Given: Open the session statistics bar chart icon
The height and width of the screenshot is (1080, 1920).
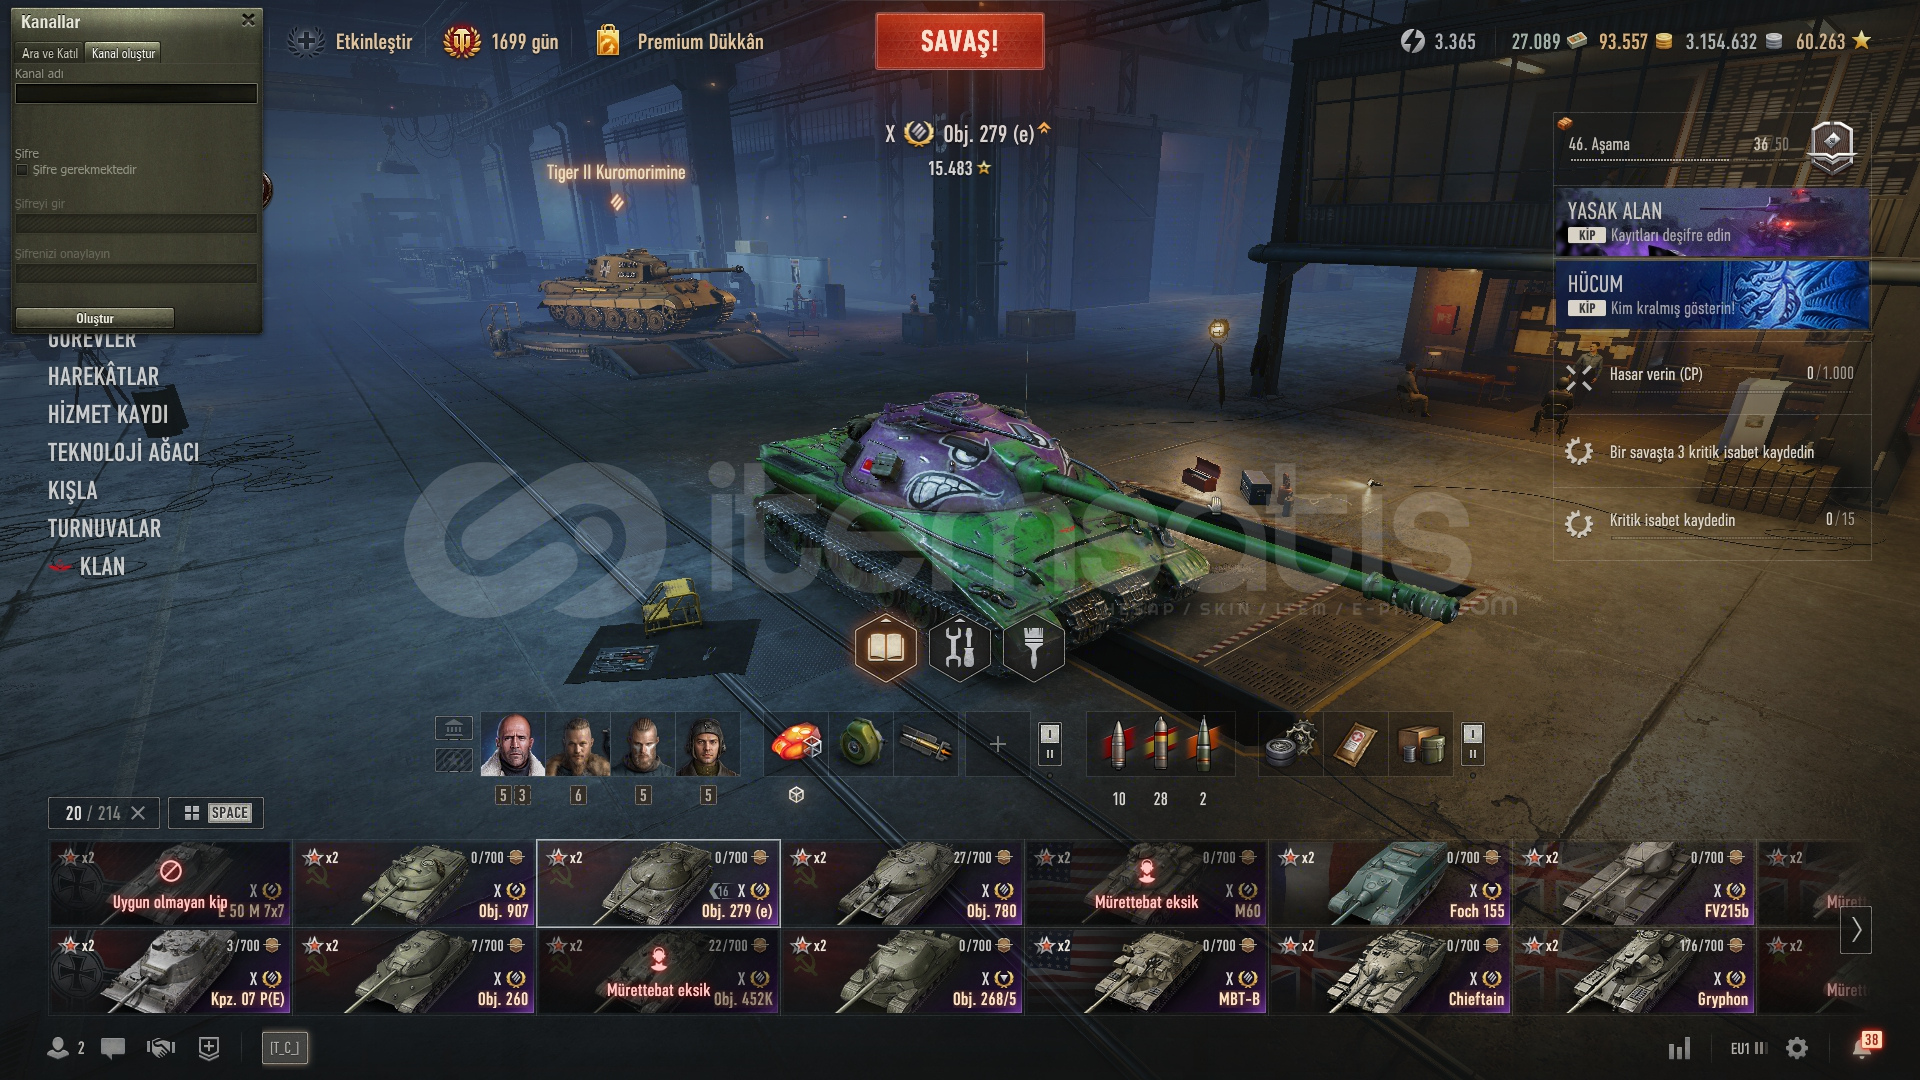Looking at the screenshot, I should 1679,1048.
